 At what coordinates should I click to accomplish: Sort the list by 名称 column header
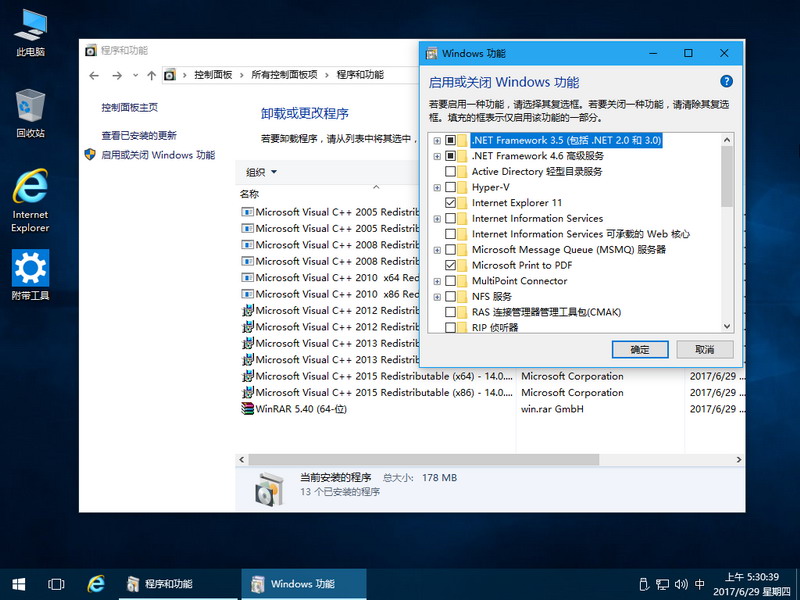click(x=249, y=194)
